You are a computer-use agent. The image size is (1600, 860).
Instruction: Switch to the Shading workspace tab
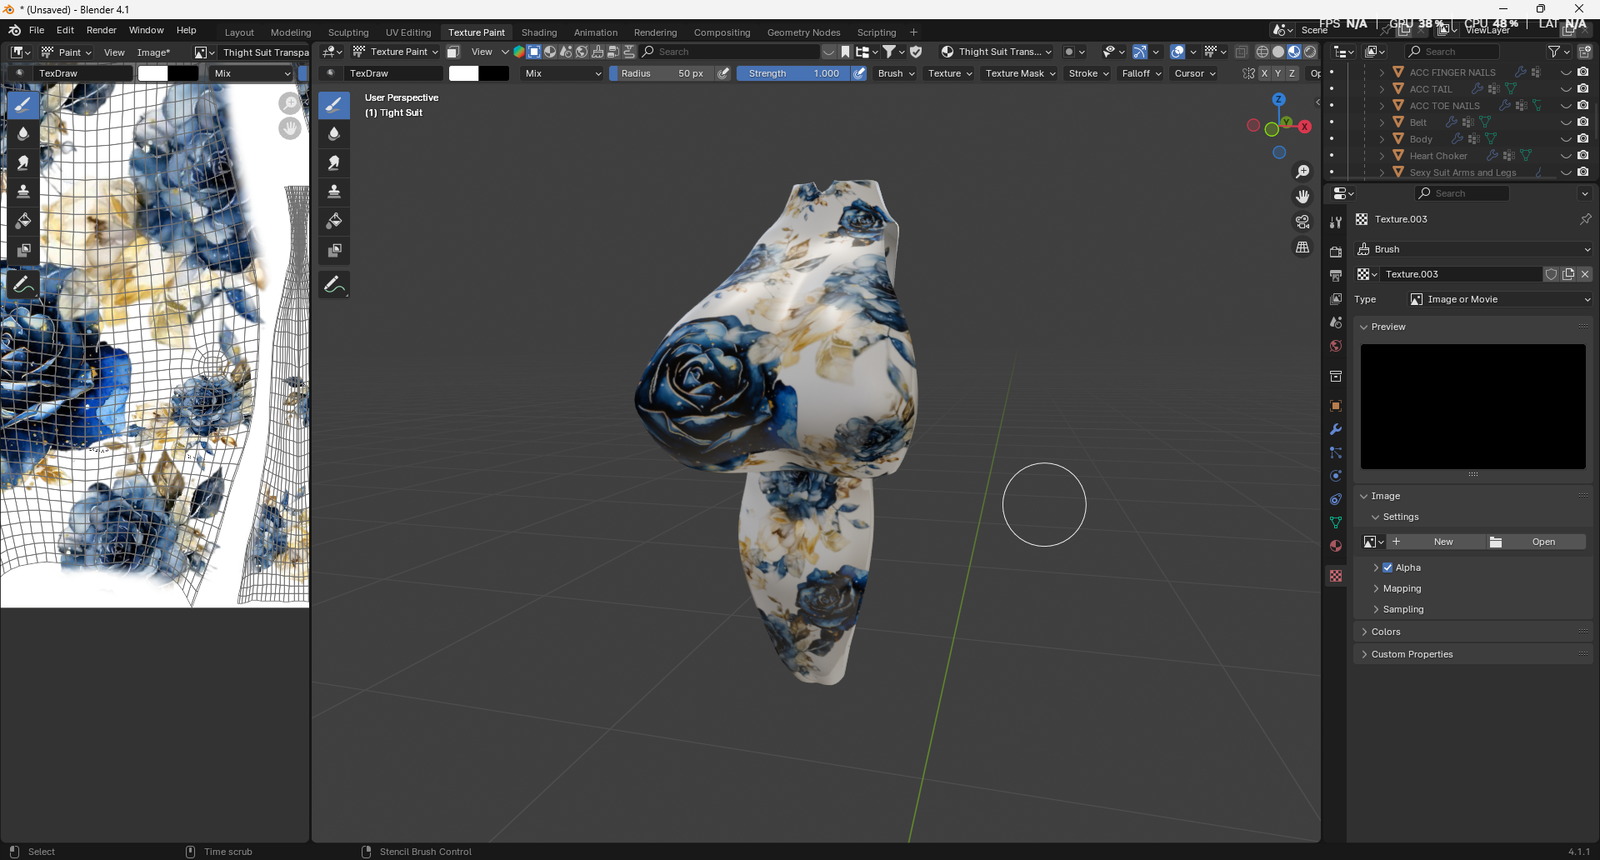539,32
